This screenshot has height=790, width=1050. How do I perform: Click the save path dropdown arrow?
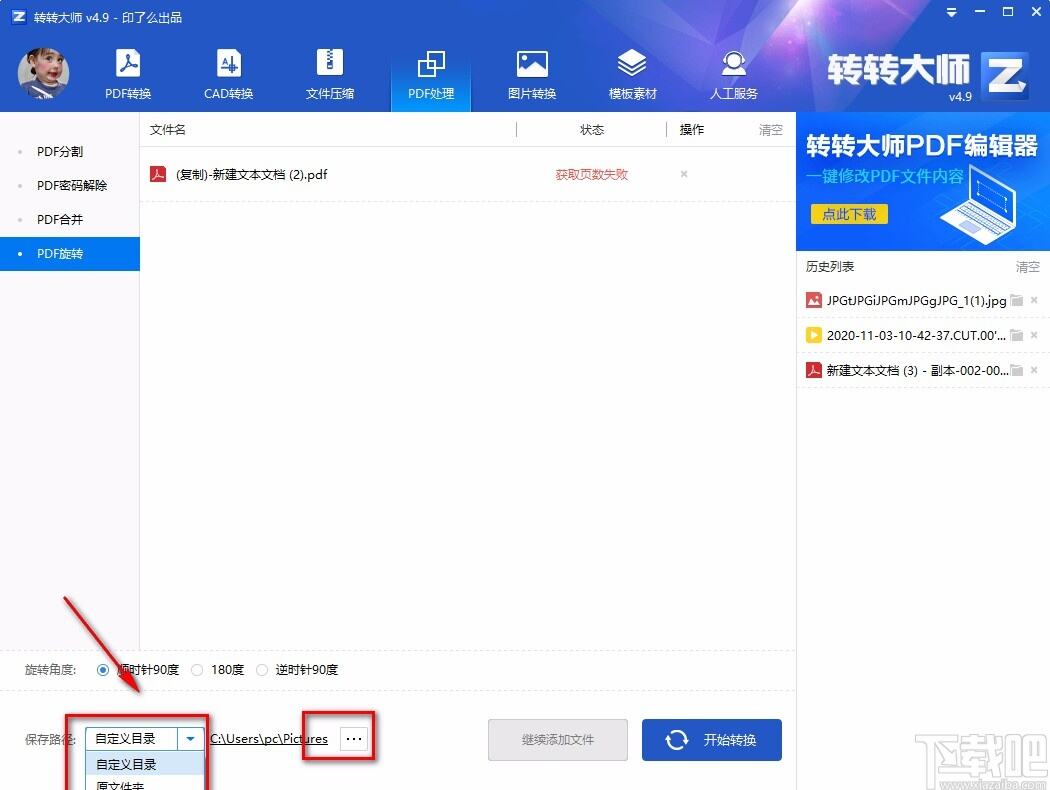click(190, 738)
